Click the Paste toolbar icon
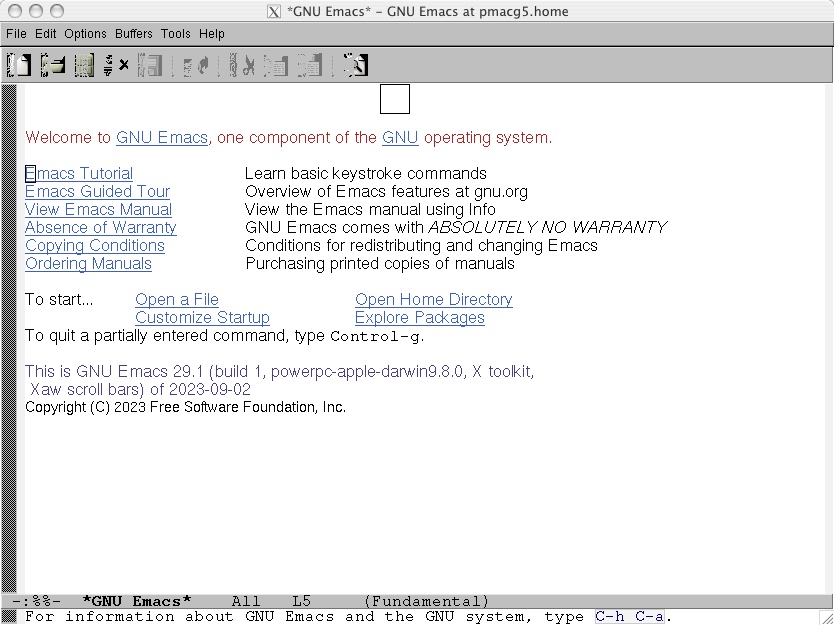The height and width of the screenshot is (625, 834). tap(310, 65)
